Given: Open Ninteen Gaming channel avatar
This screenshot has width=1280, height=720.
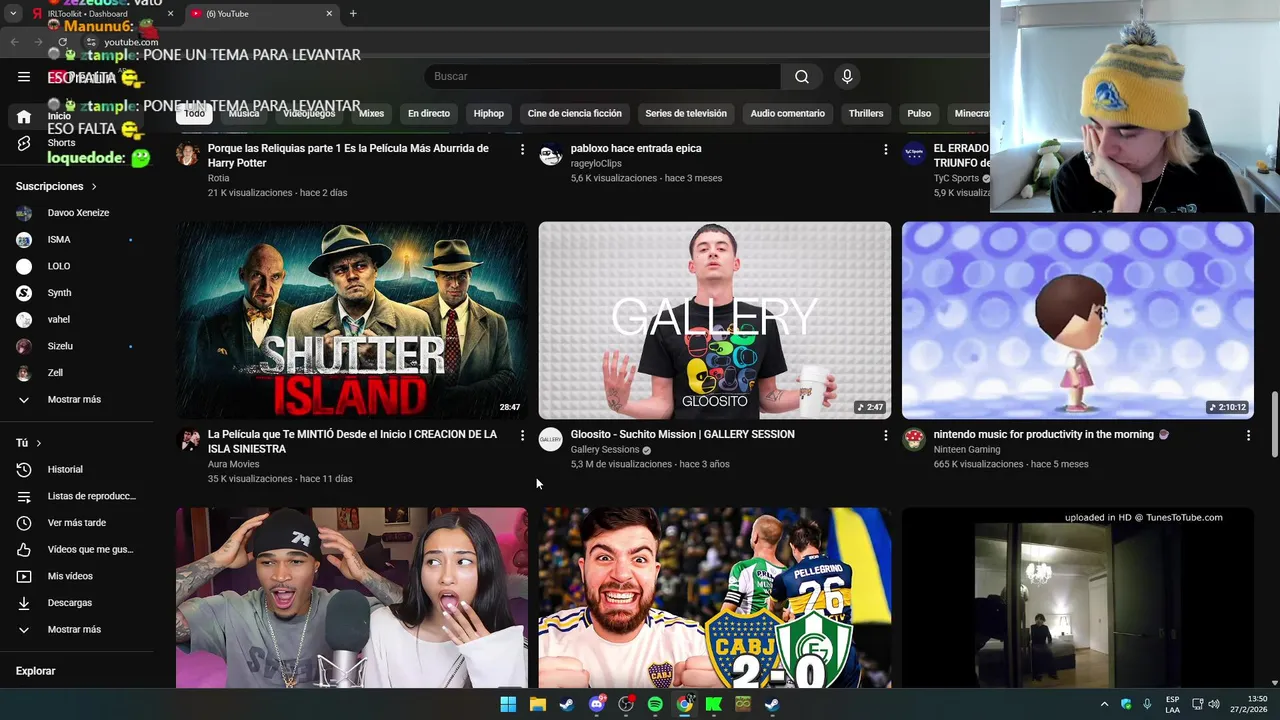Looking at the screenshot, I should [914, 440].
